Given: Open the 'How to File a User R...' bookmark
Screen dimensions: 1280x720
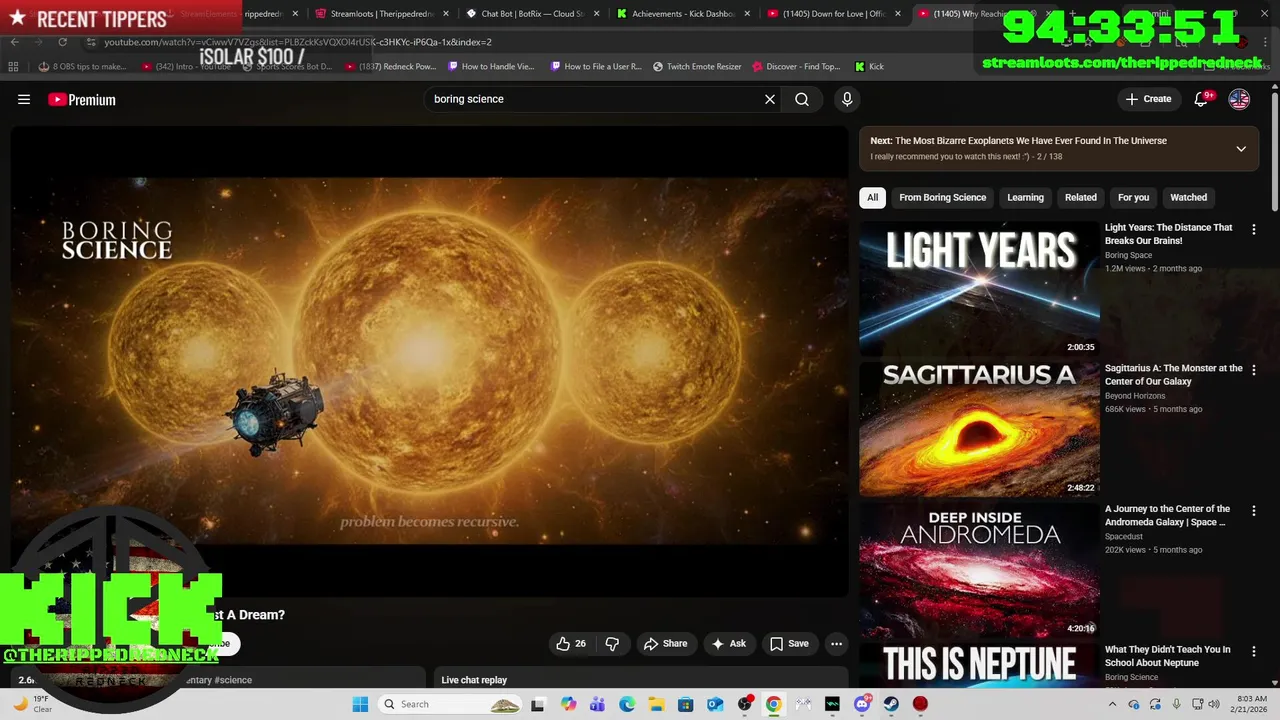Looking at the screenshot, I should (596, 67).
